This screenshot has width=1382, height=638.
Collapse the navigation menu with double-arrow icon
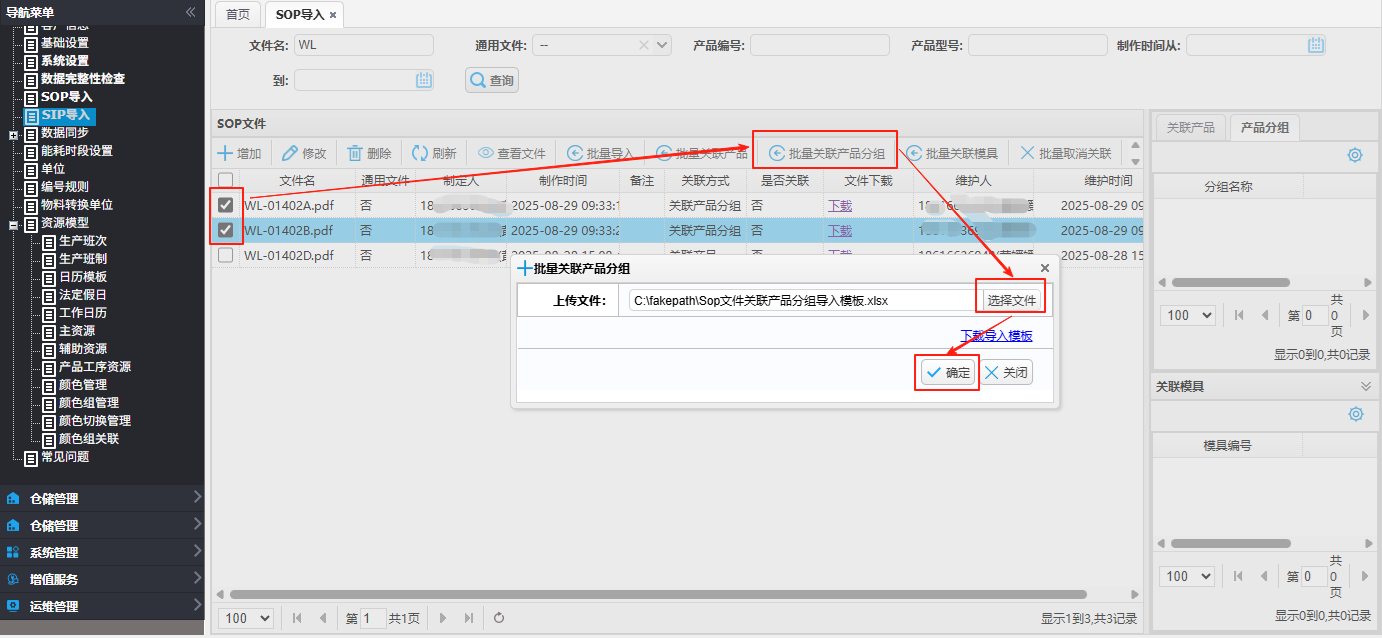pos(190,12)
